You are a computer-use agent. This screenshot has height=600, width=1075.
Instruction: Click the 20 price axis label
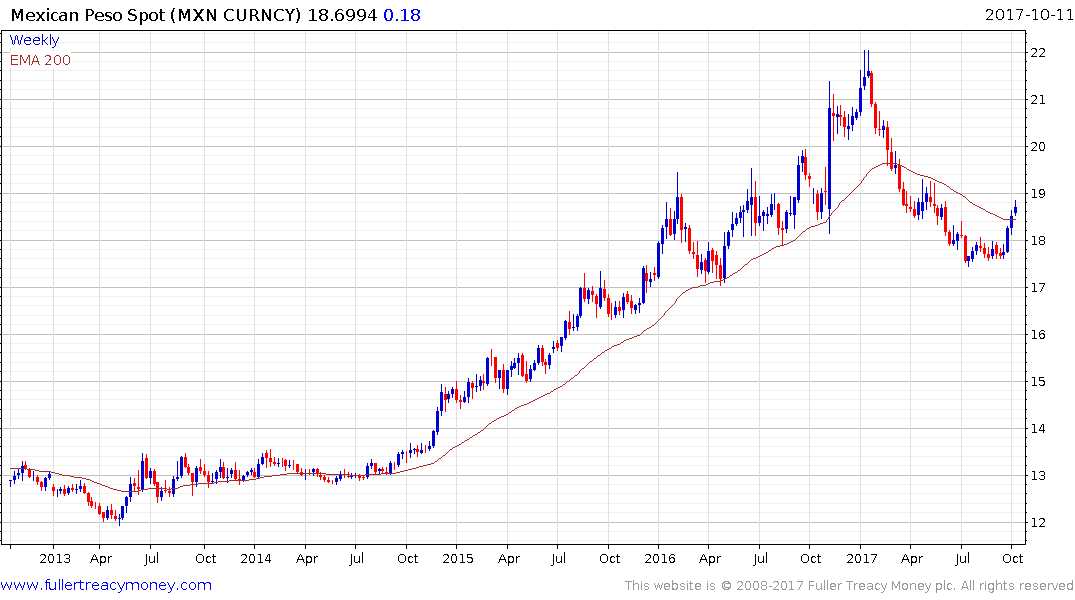click(x=1038, y=147)
